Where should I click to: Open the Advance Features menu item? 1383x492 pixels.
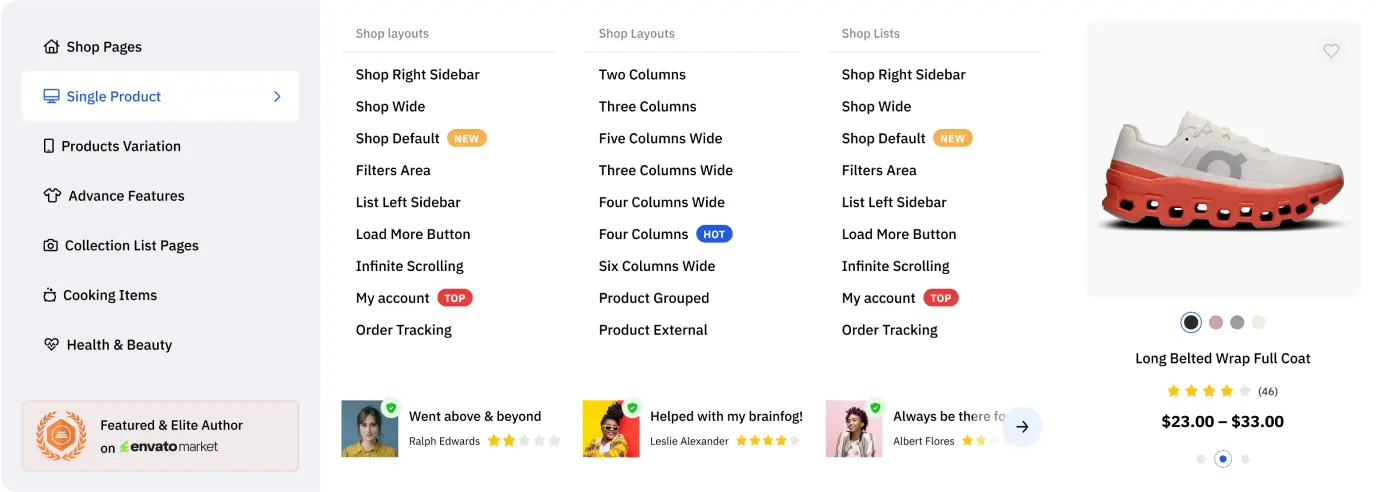tap(126, 196)
